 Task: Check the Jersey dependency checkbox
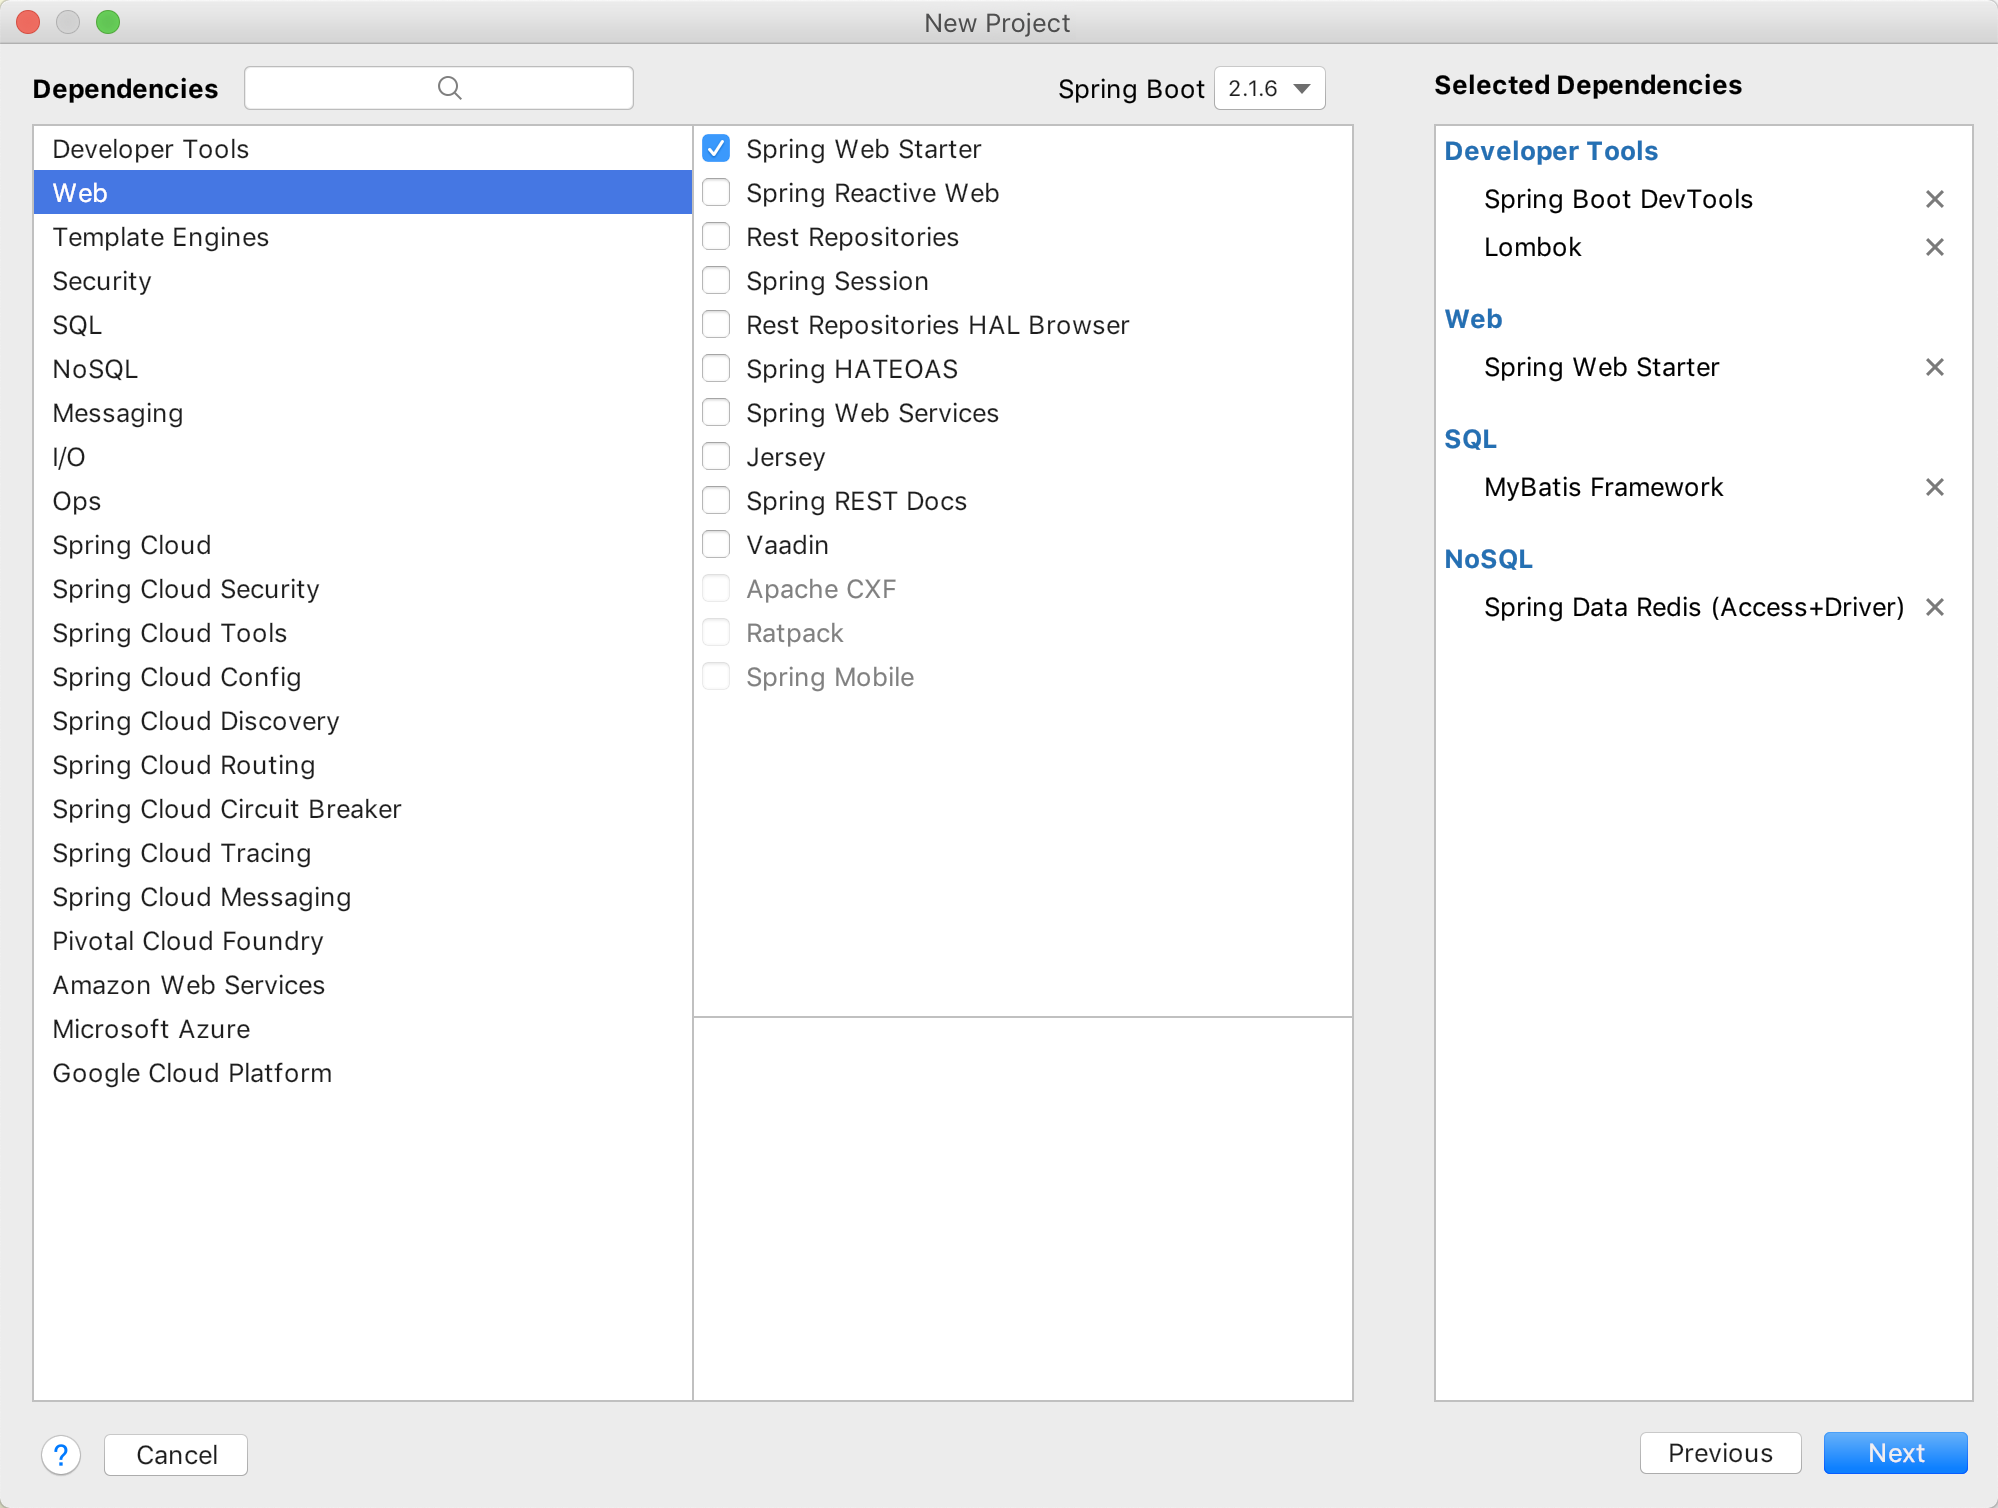coord(716,457)
